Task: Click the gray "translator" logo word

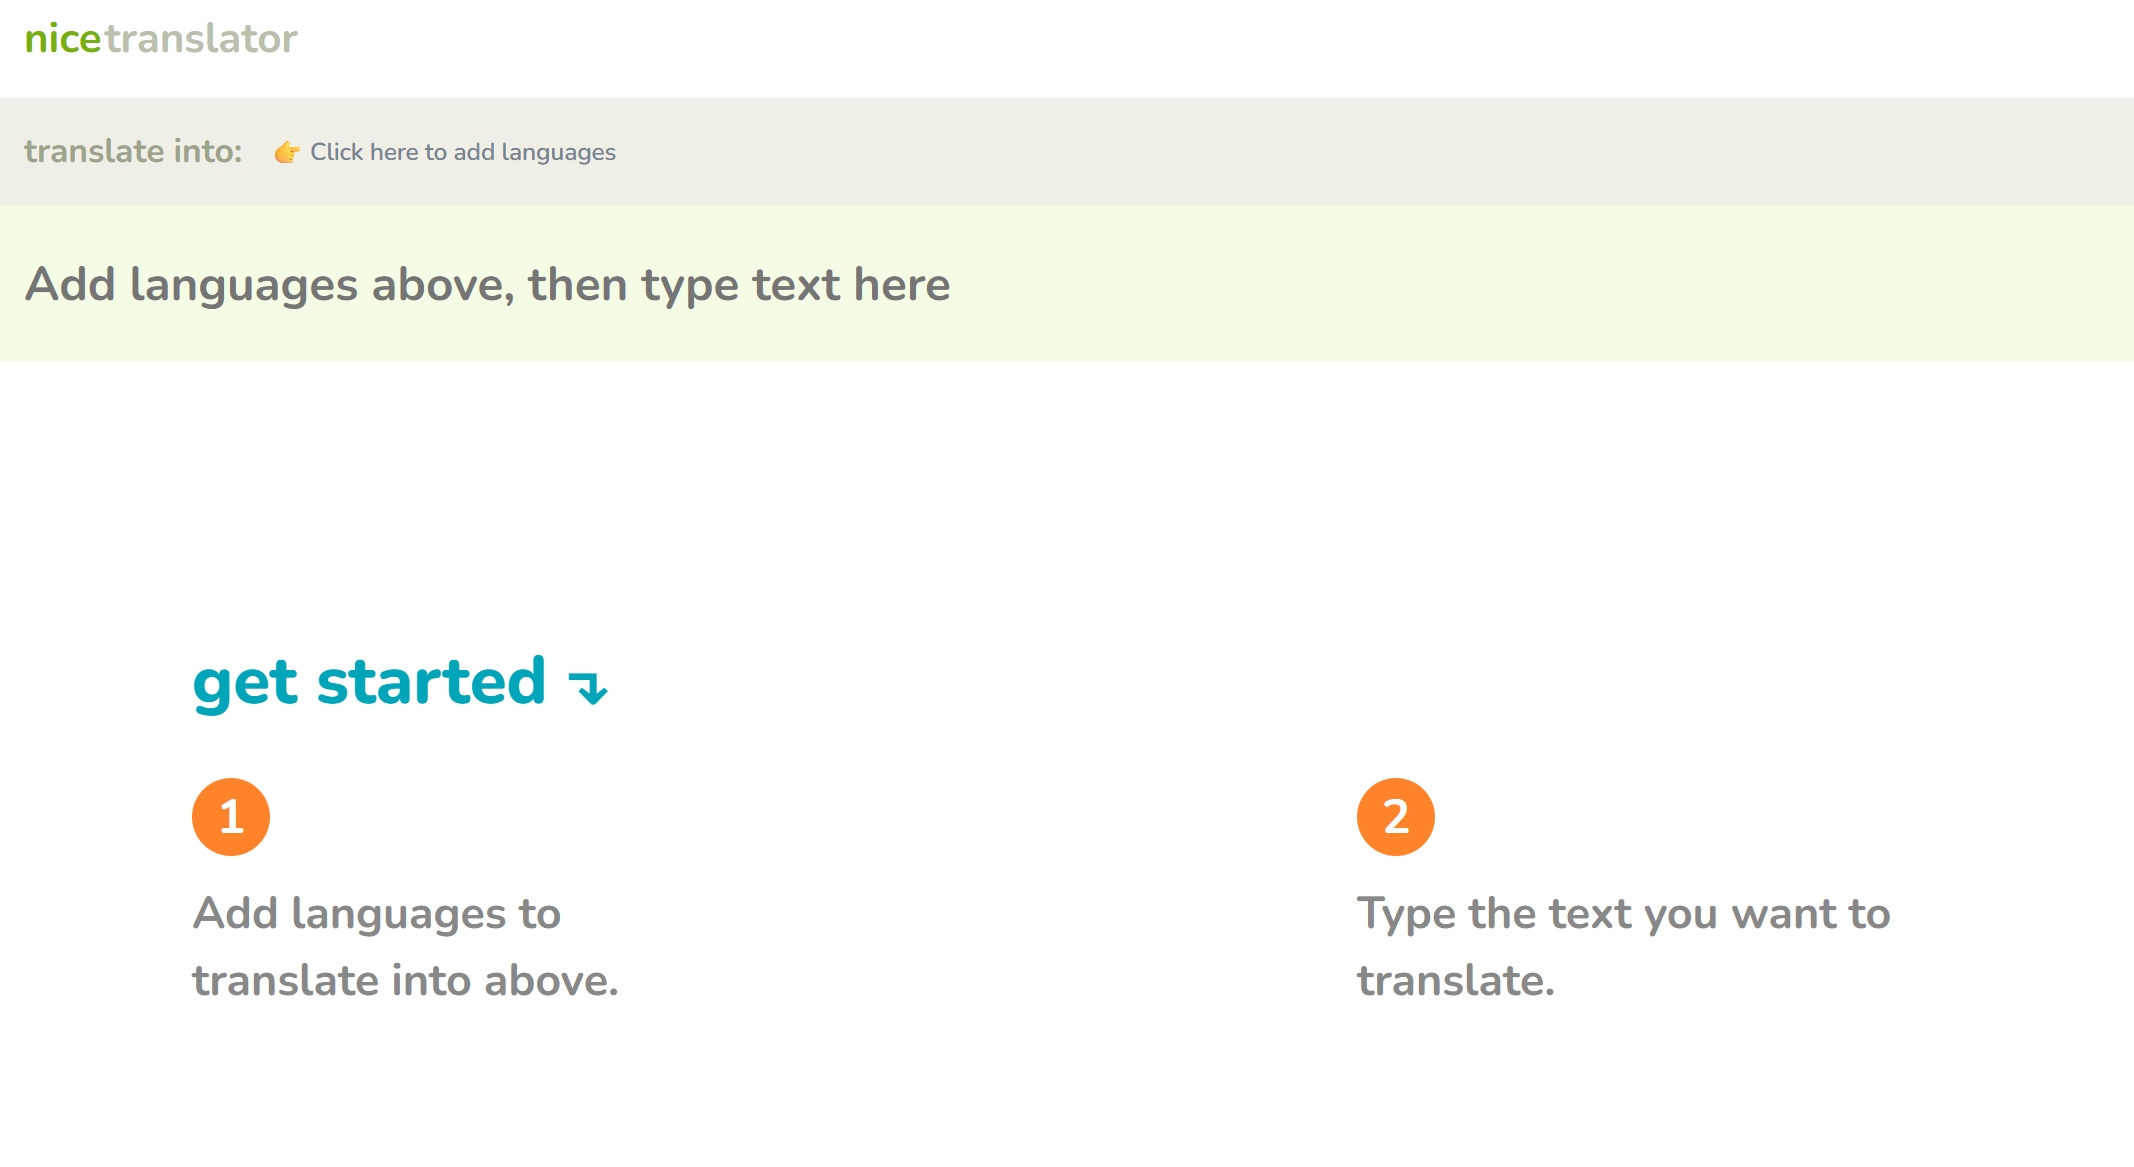Action: pos(201,39)
